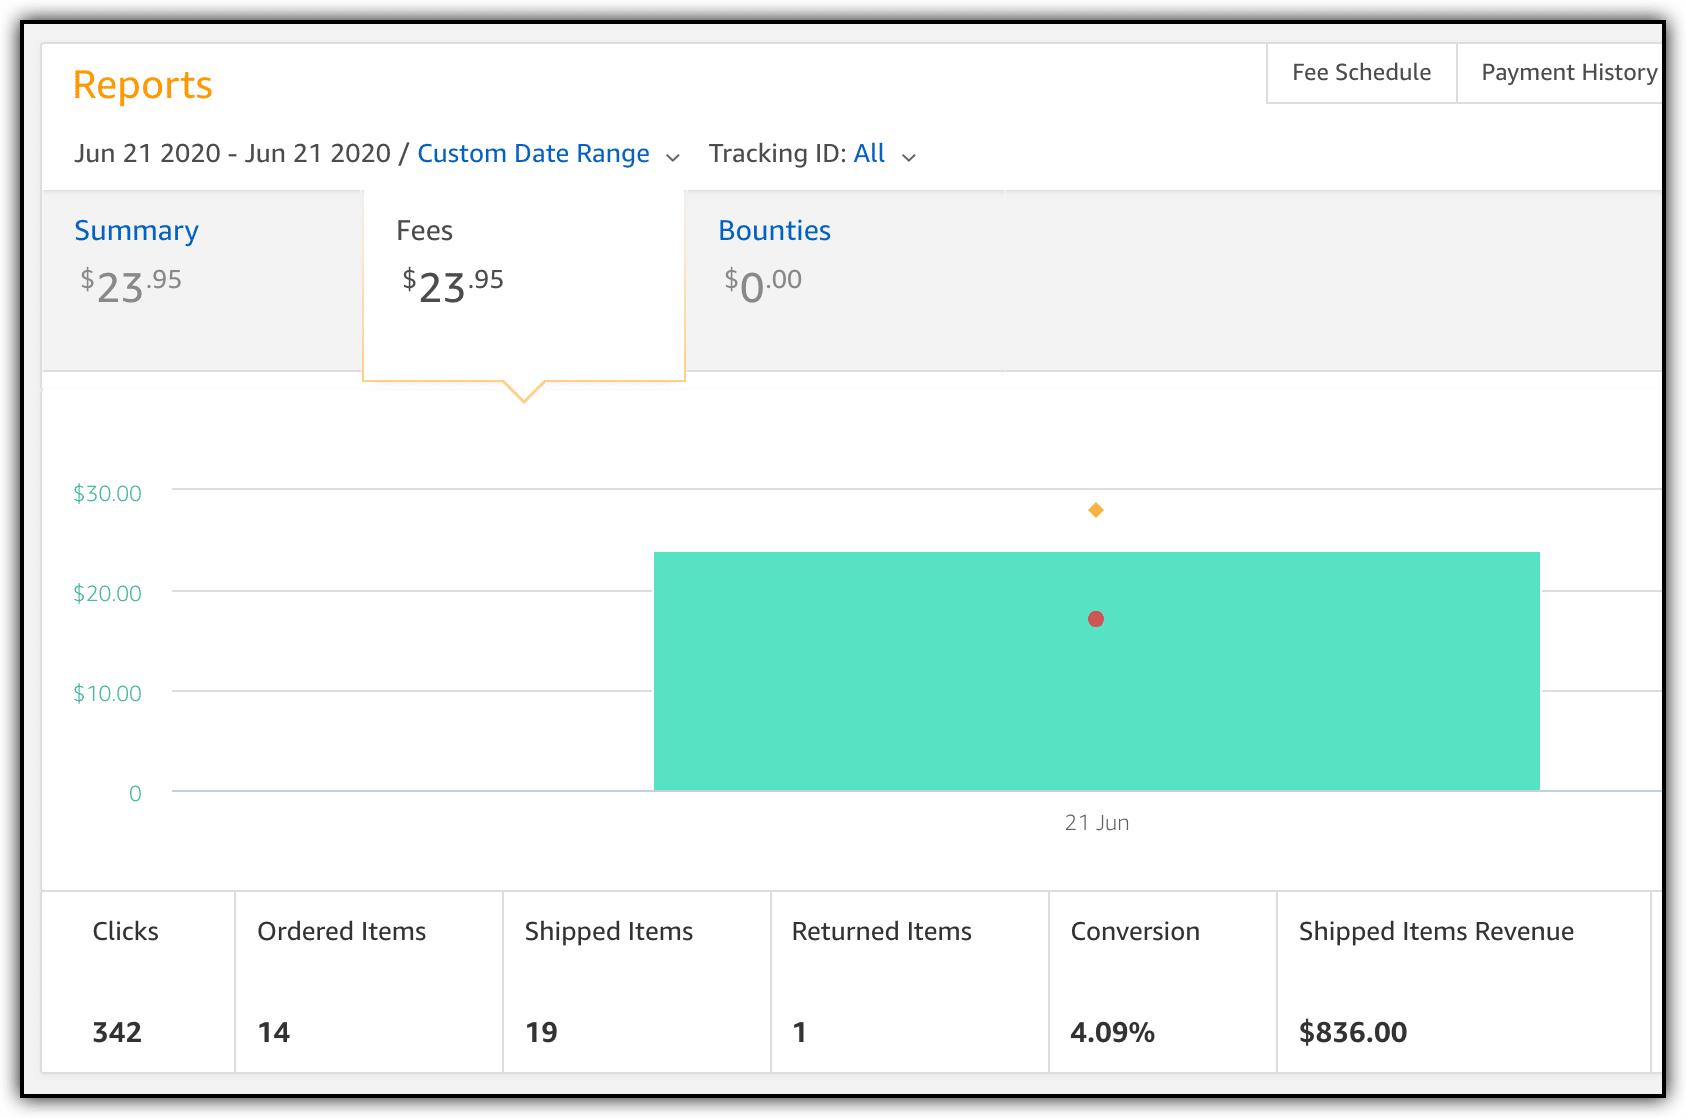Screen dimensions: 1686x1118
Task: Open the Custom Date Range picker
Action: click(534, 153)
